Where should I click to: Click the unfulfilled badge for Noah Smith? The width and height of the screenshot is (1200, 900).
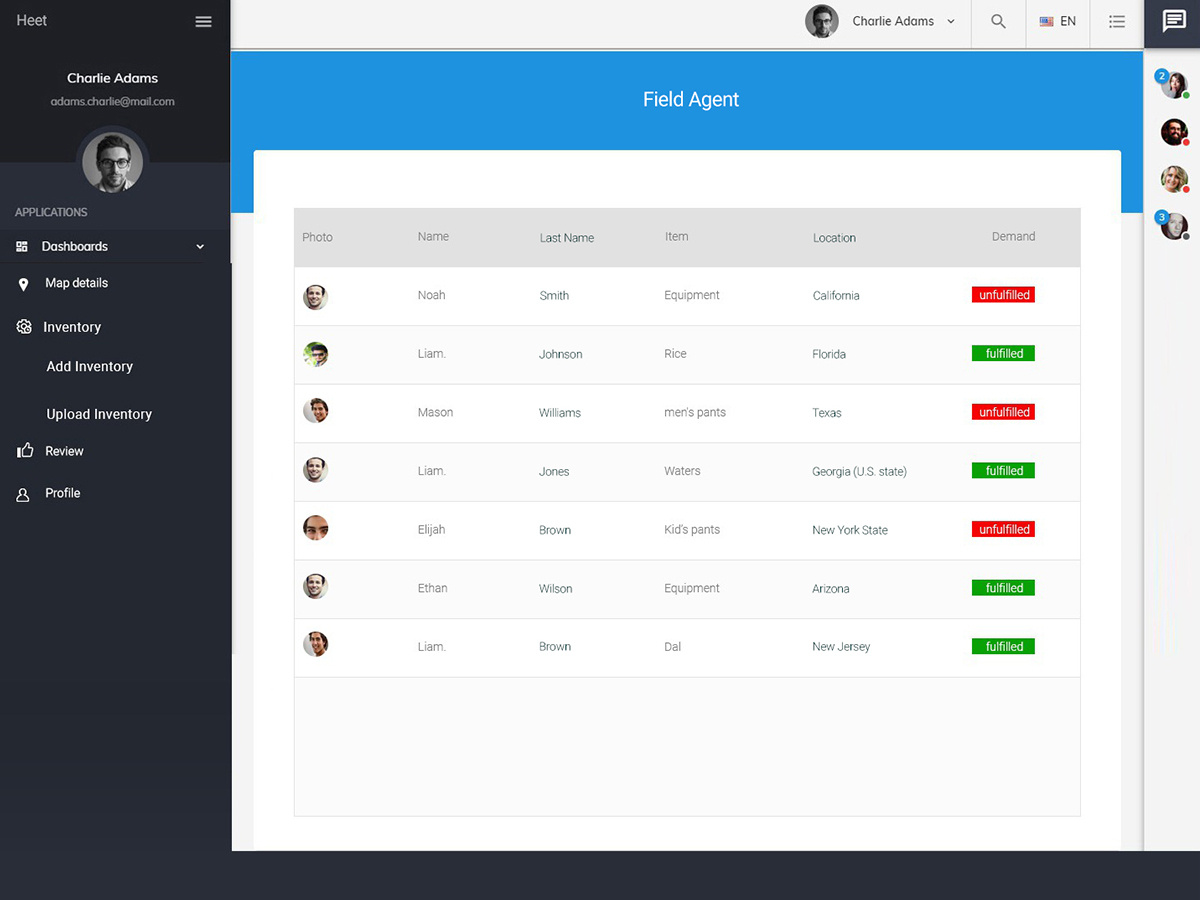coord(1002,294)
